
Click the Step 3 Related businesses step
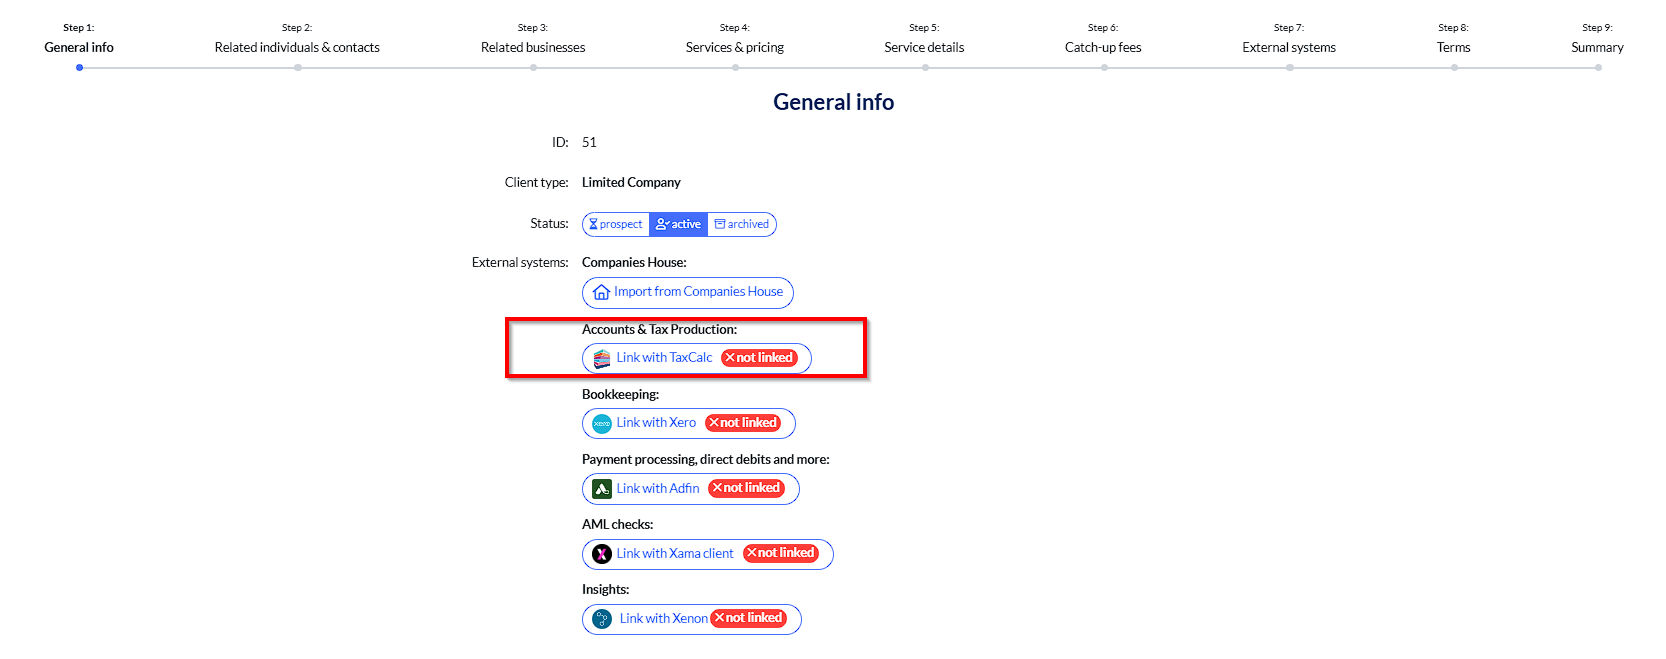pyautogui.click(x=533, y=47)
